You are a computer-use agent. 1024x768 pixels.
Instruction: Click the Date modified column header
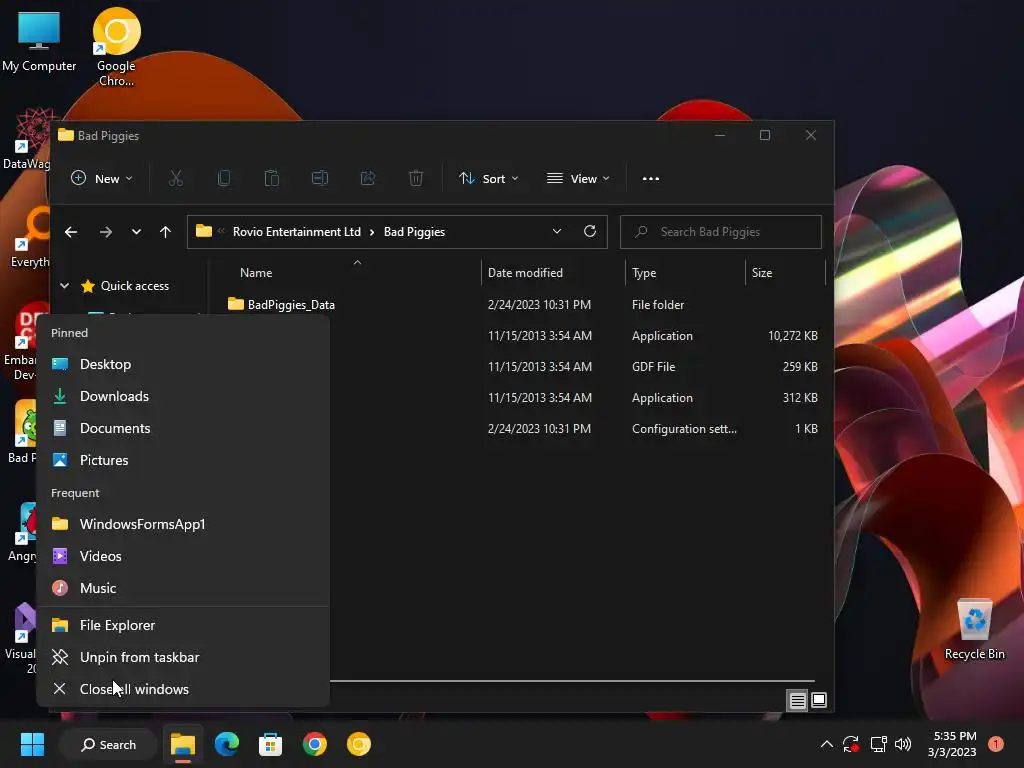pos(553,273)
